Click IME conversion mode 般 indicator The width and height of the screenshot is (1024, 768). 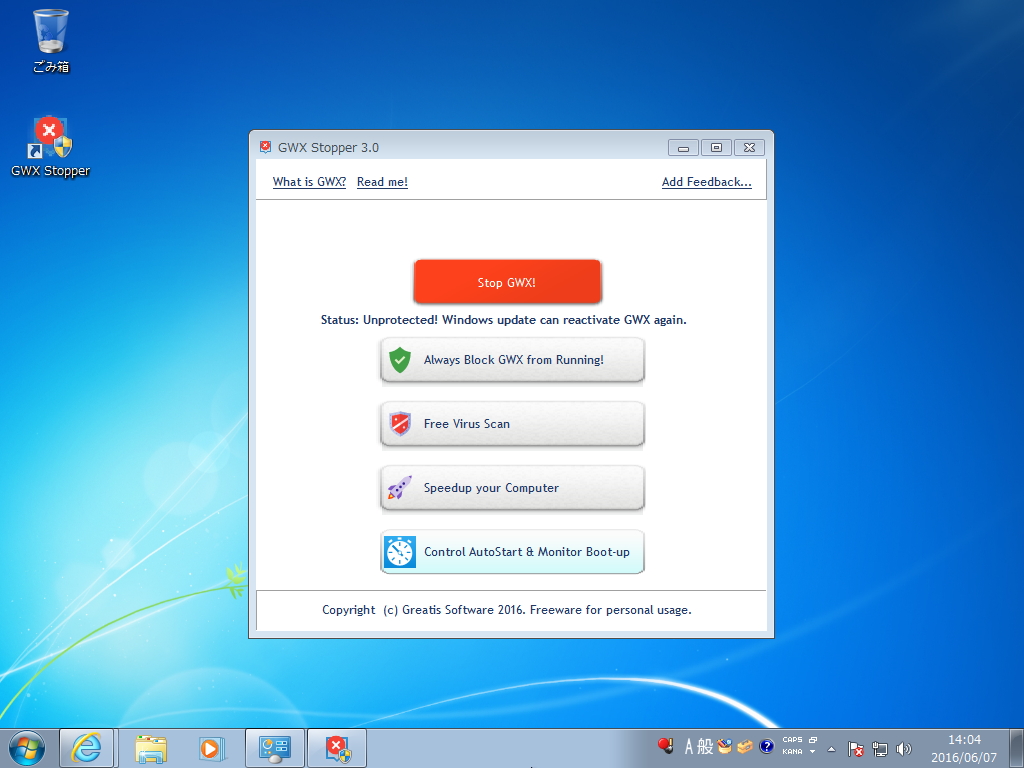pos(705,746)
